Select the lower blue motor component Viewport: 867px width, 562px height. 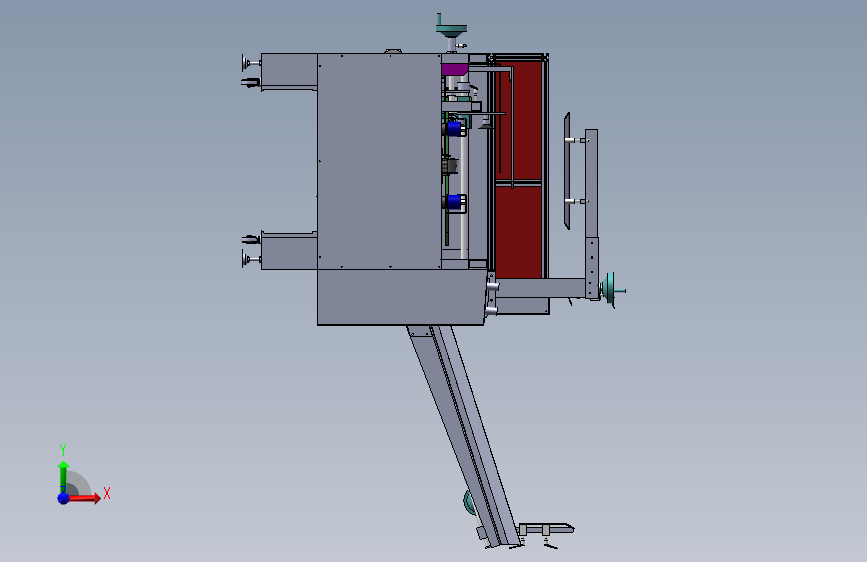[455, 202]
